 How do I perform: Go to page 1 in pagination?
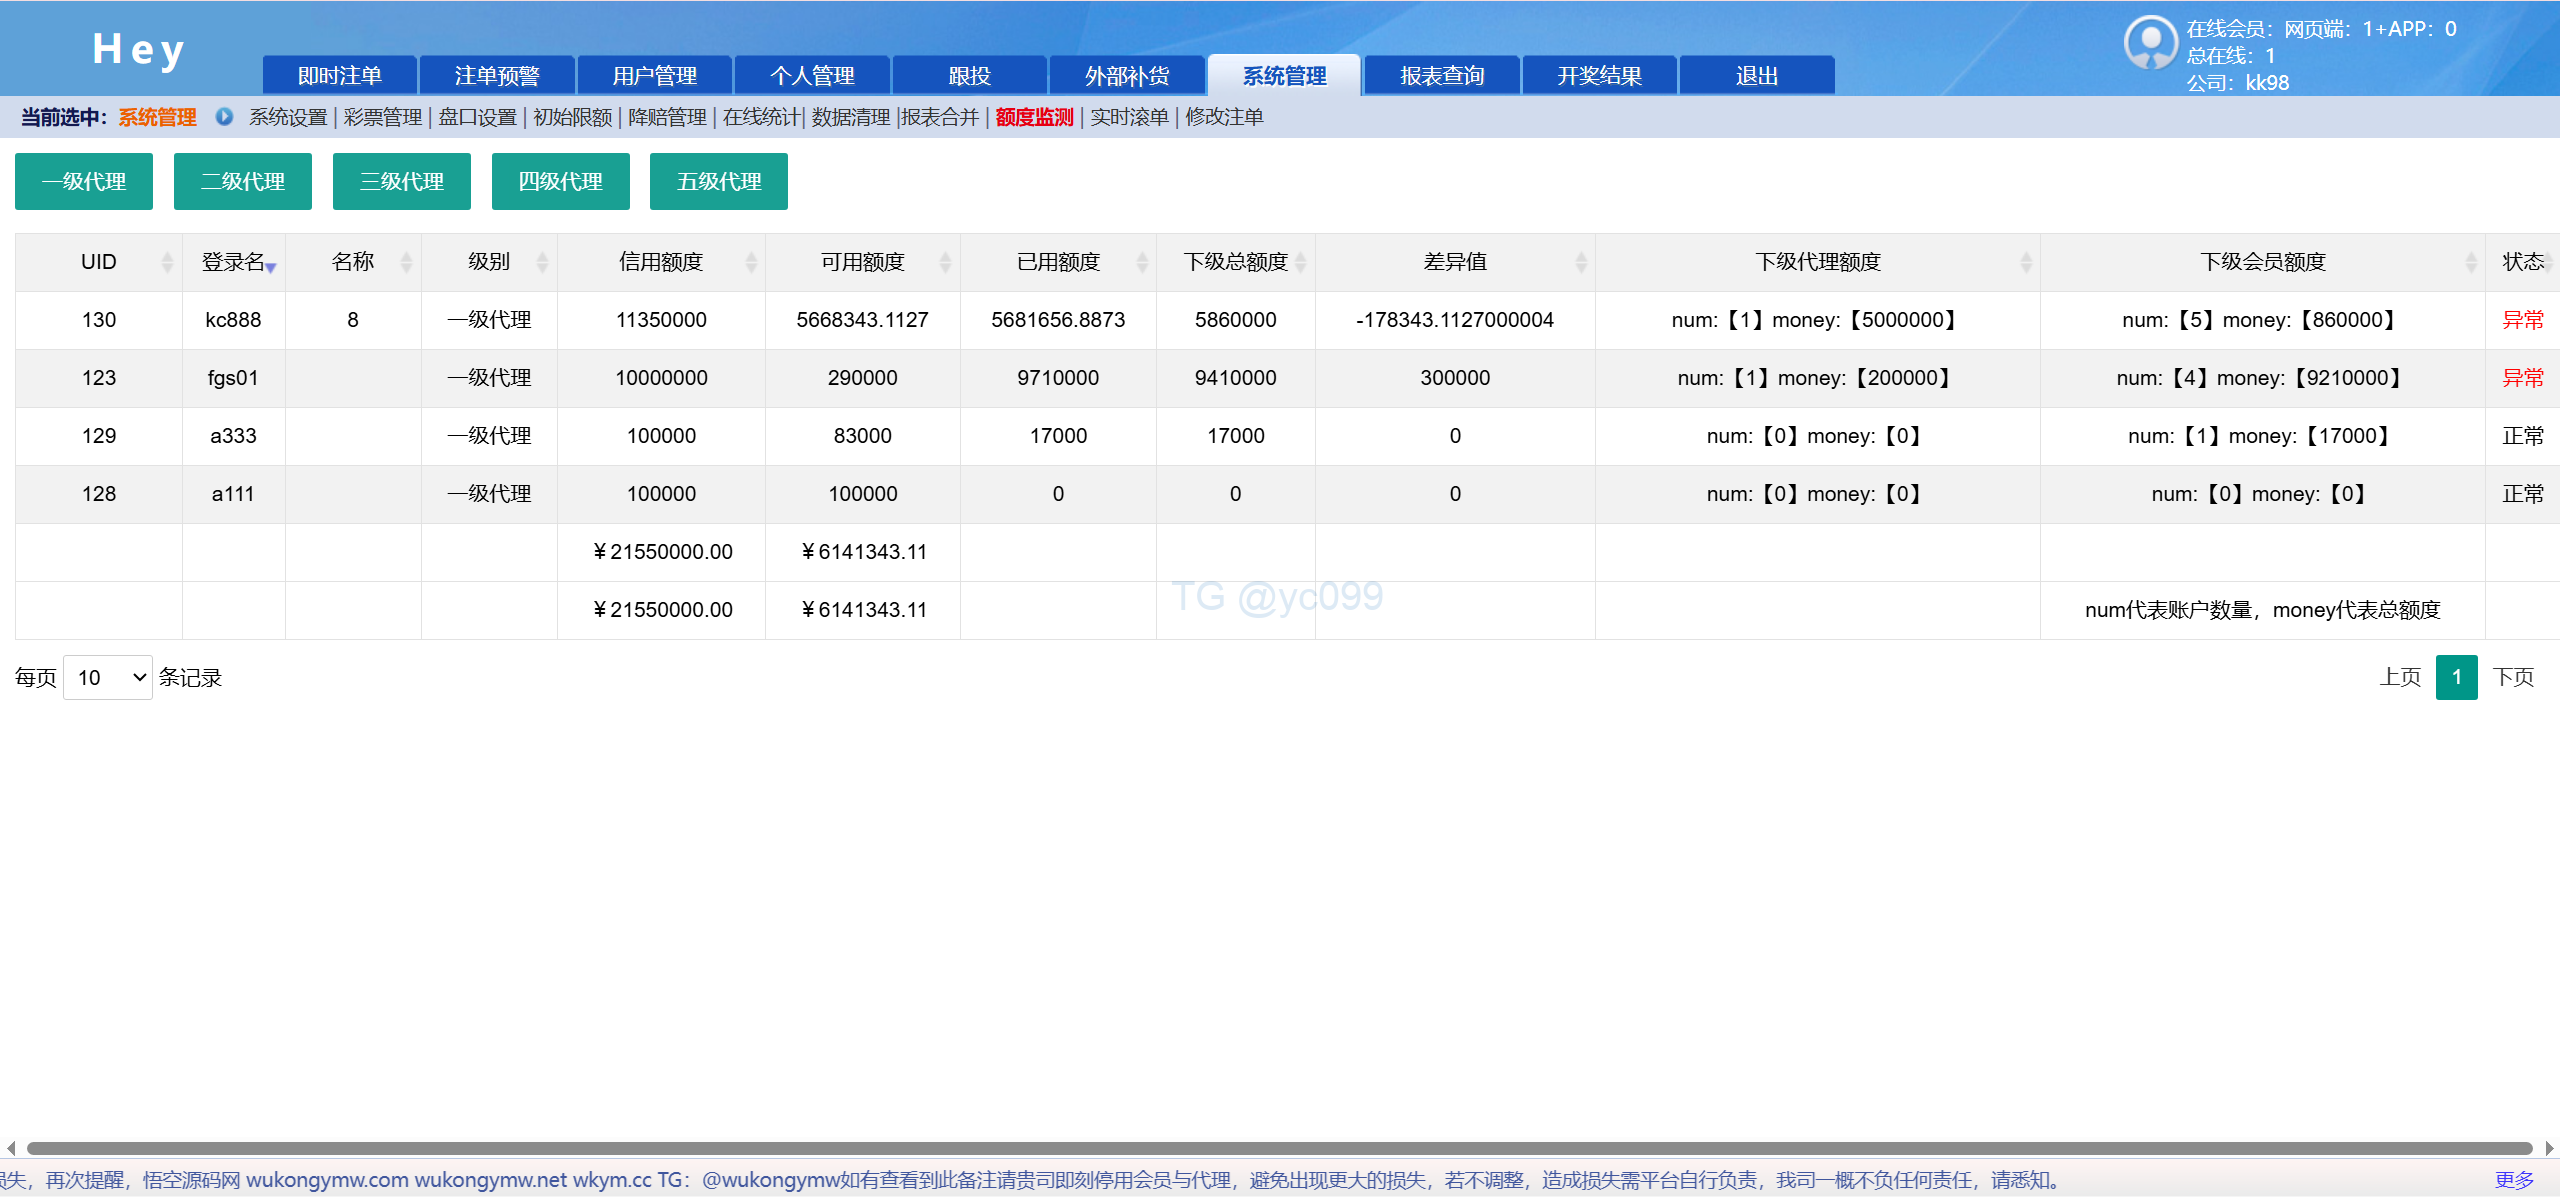pos(2456,678)
